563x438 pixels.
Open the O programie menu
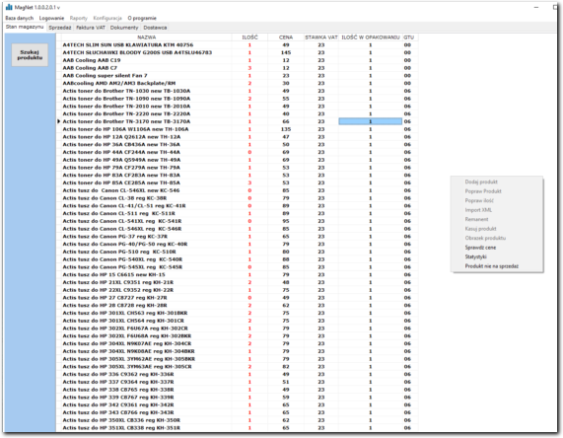(142, 18)
